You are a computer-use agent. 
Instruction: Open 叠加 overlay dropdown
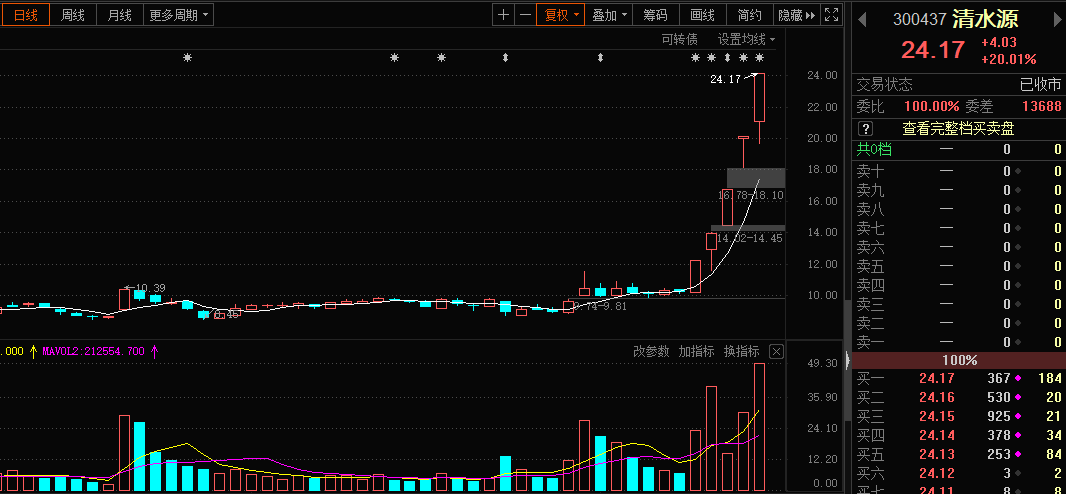click(608, 15)
